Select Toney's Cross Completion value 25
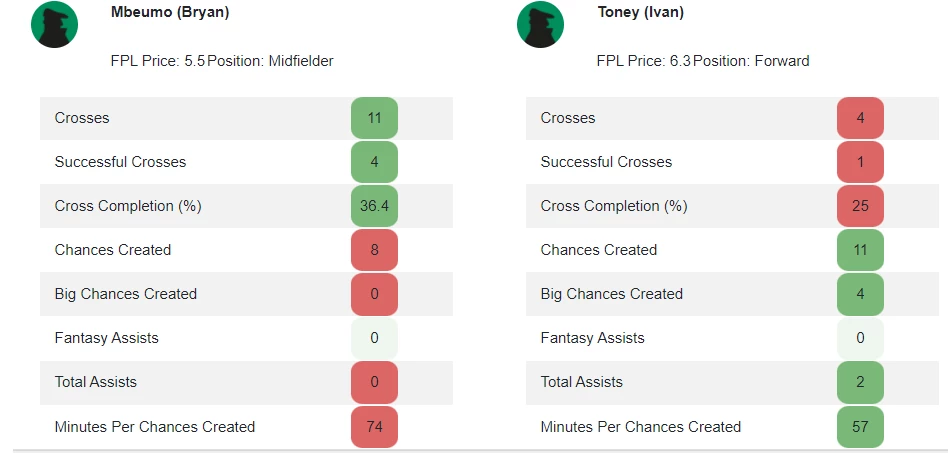This screenshot has height=454, width=948. pyautogui.click(x=860, y=206)
